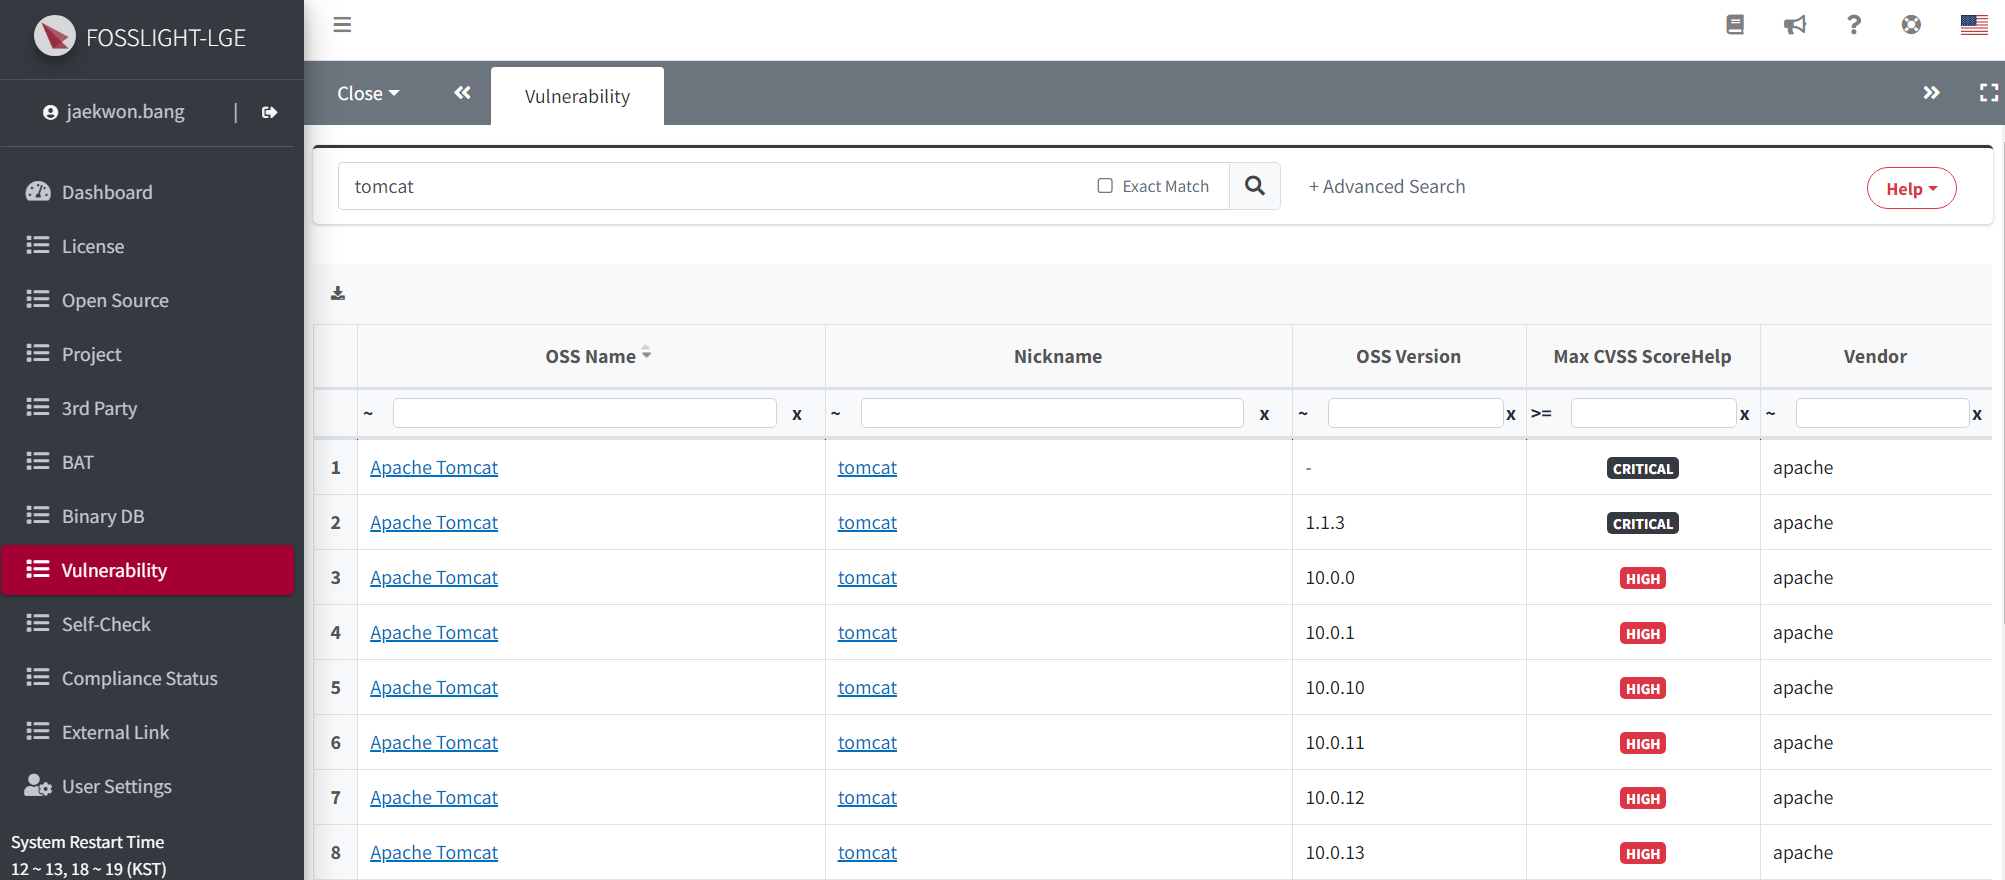Image resolution: width=2005 pixels, height=880 pixels.
Task: Open the Close dropdown menu
Action: coord(368,93)
